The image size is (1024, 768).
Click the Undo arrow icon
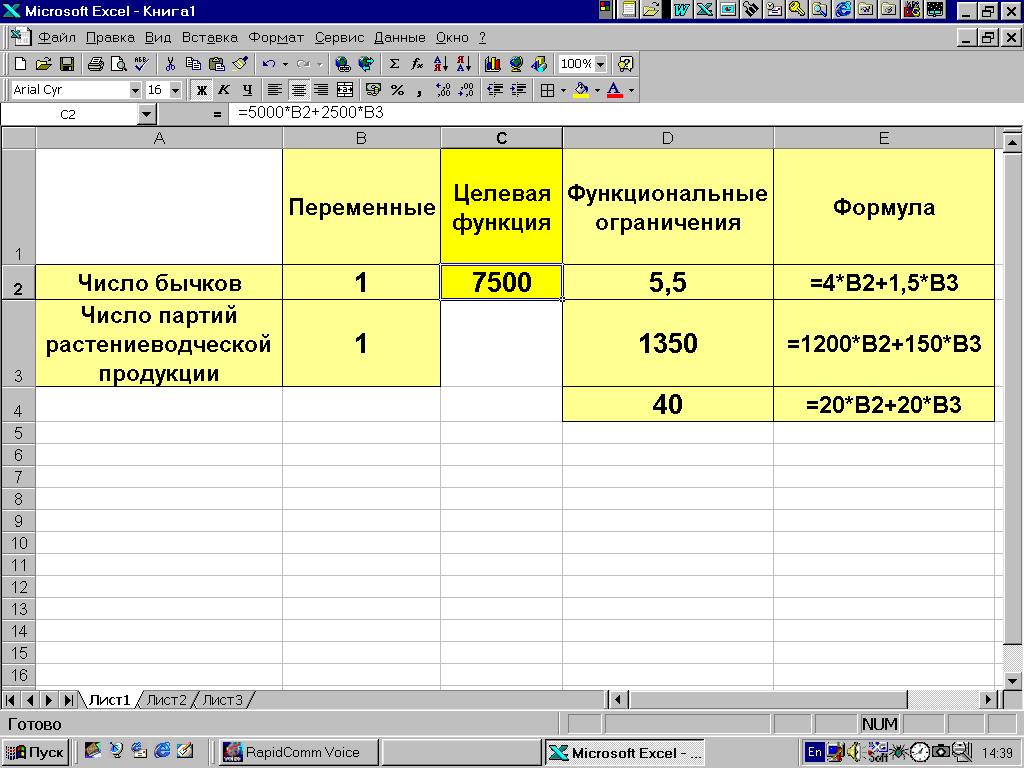pyautogui.click(x=268, y=64)
